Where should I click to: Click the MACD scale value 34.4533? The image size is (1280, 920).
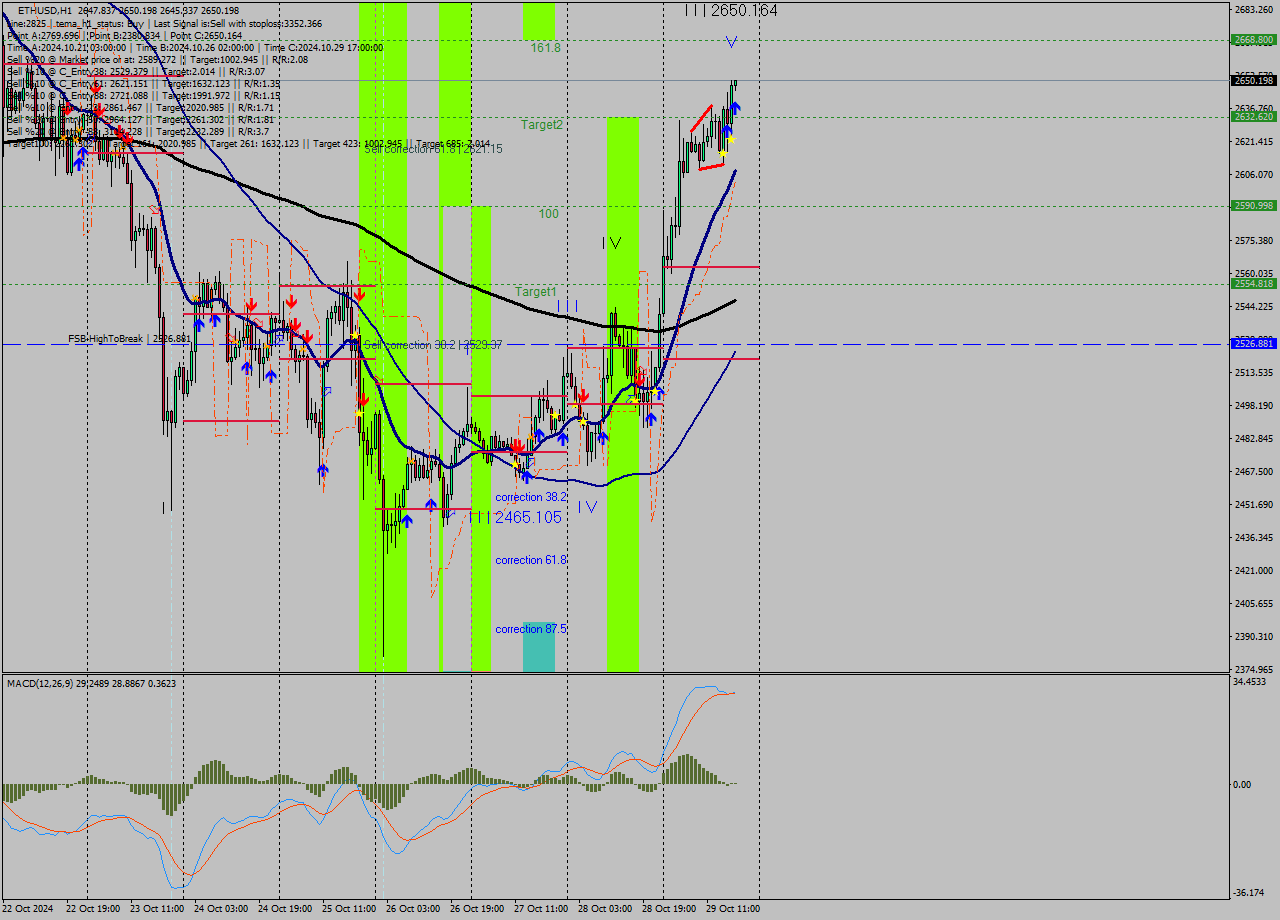(1251, 682)
